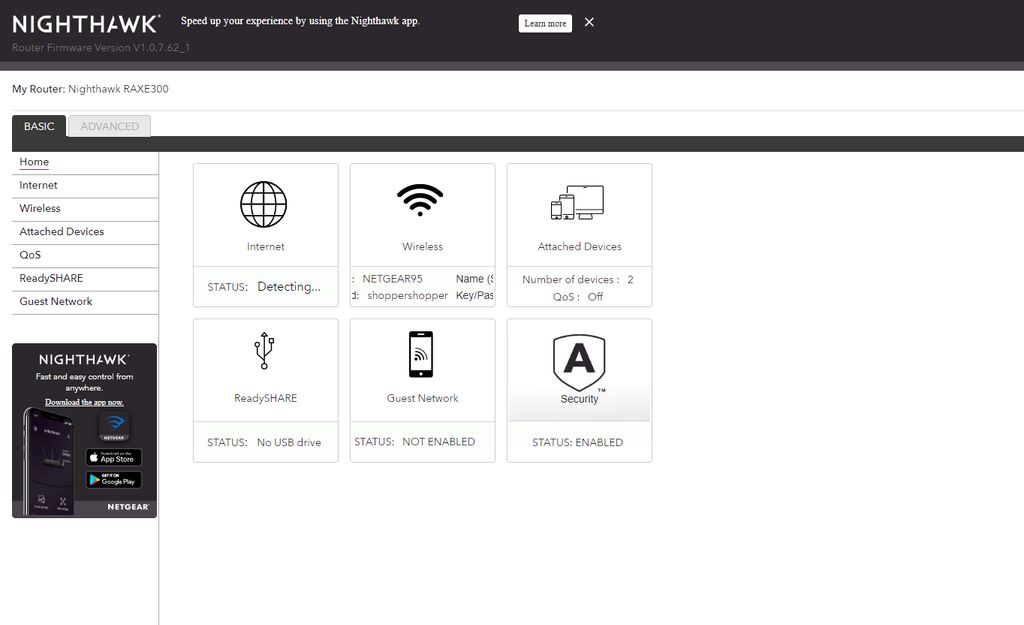
Task: Click the Internet status Detecting... text
Action: tap(289, 287)
